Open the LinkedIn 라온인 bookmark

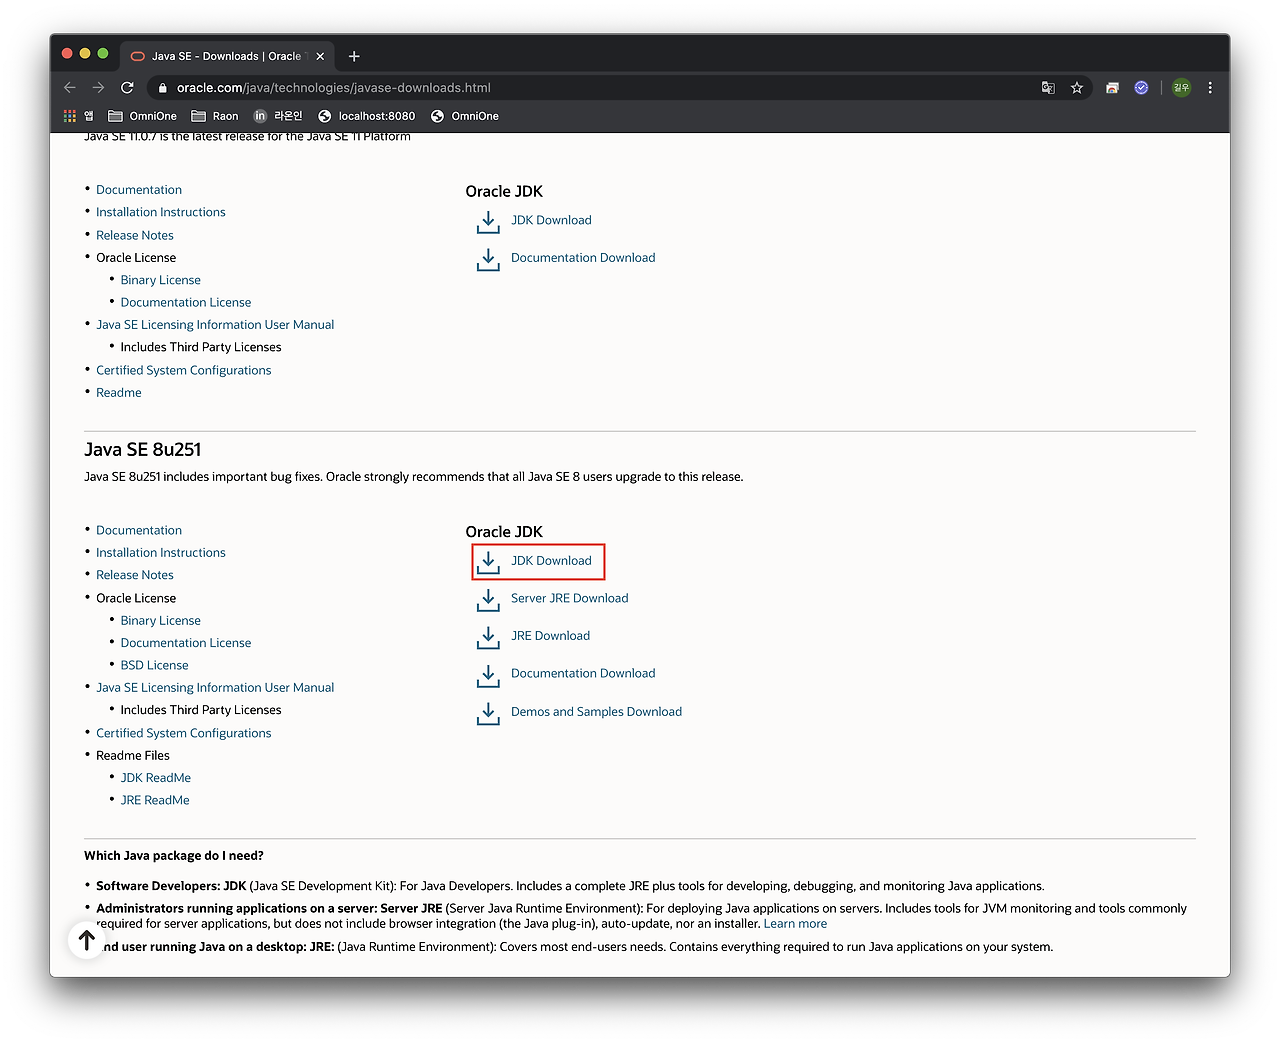[278, 116]
